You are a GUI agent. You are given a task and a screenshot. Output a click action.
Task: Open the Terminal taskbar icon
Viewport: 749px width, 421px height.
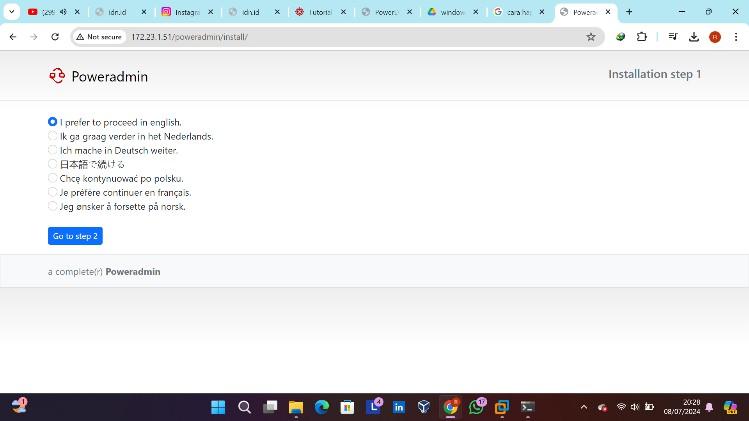click(527, 407)
